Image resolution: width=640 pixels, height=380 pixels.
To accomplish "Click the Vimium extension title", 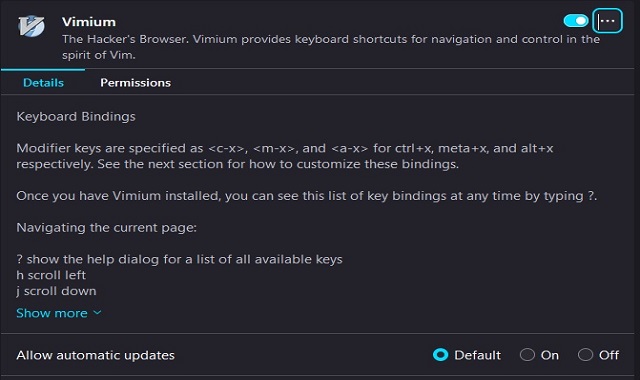I will [x=89, y=22].
